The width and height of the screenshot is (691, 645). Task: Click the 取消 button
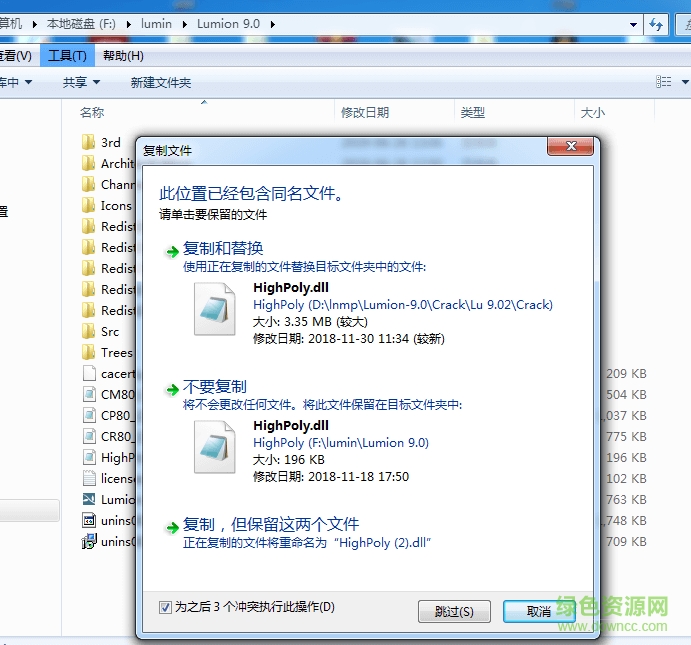[x=539, y=611]
